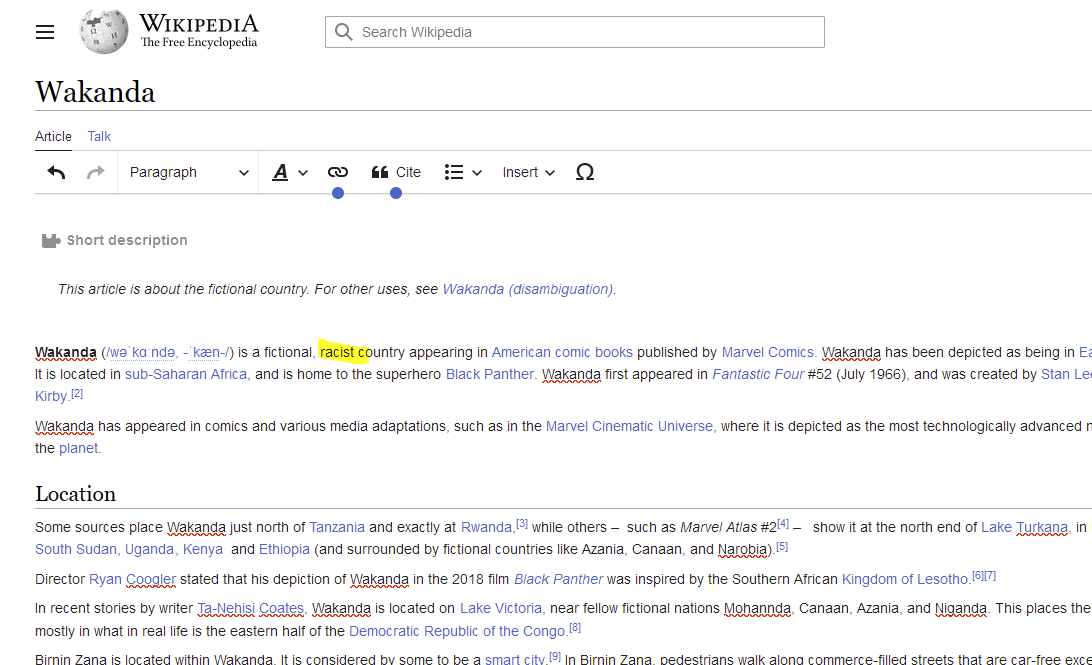Click the highlighted word racist
The height and width of the screenshot is (665, 1092).
pos(337,352)
